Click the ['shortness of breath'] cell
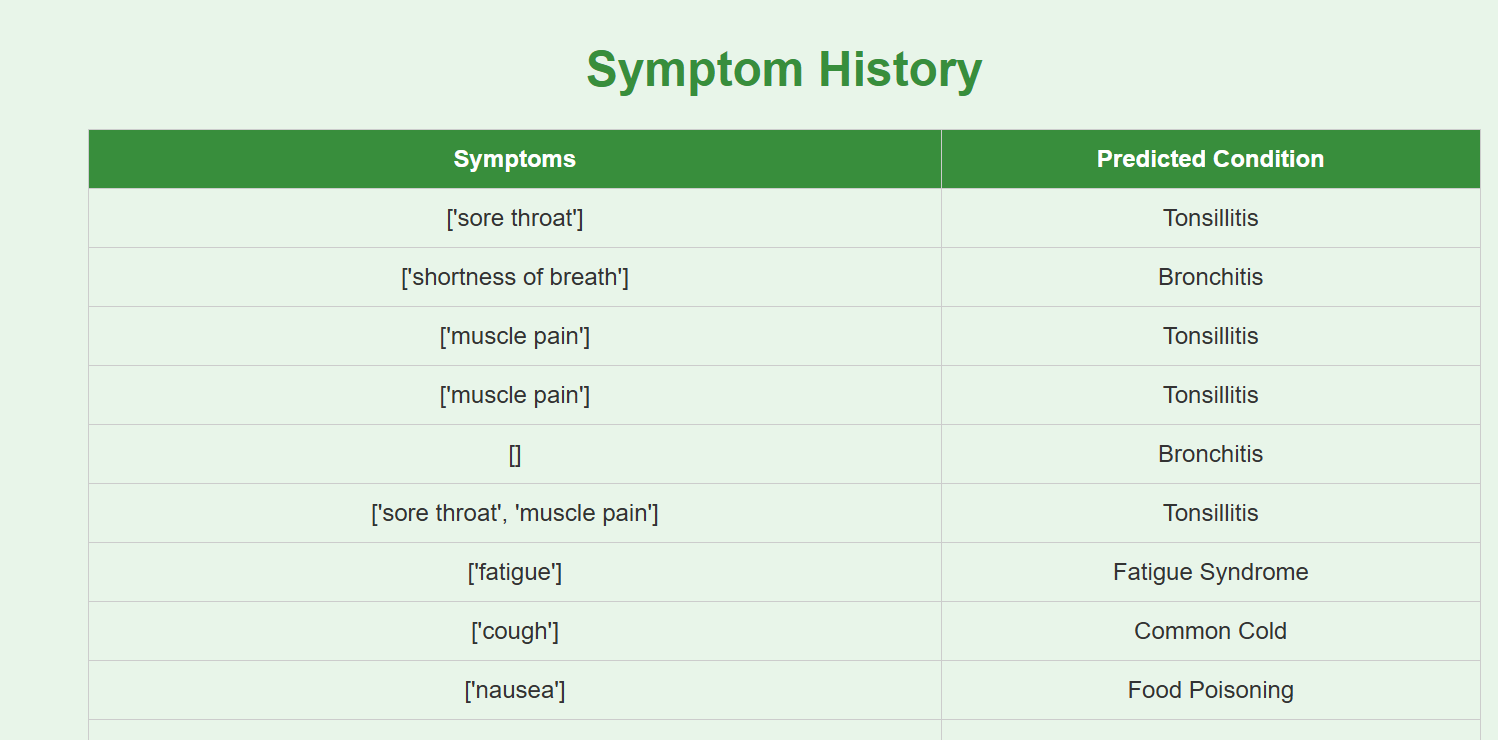 click(x=515, y=277)
